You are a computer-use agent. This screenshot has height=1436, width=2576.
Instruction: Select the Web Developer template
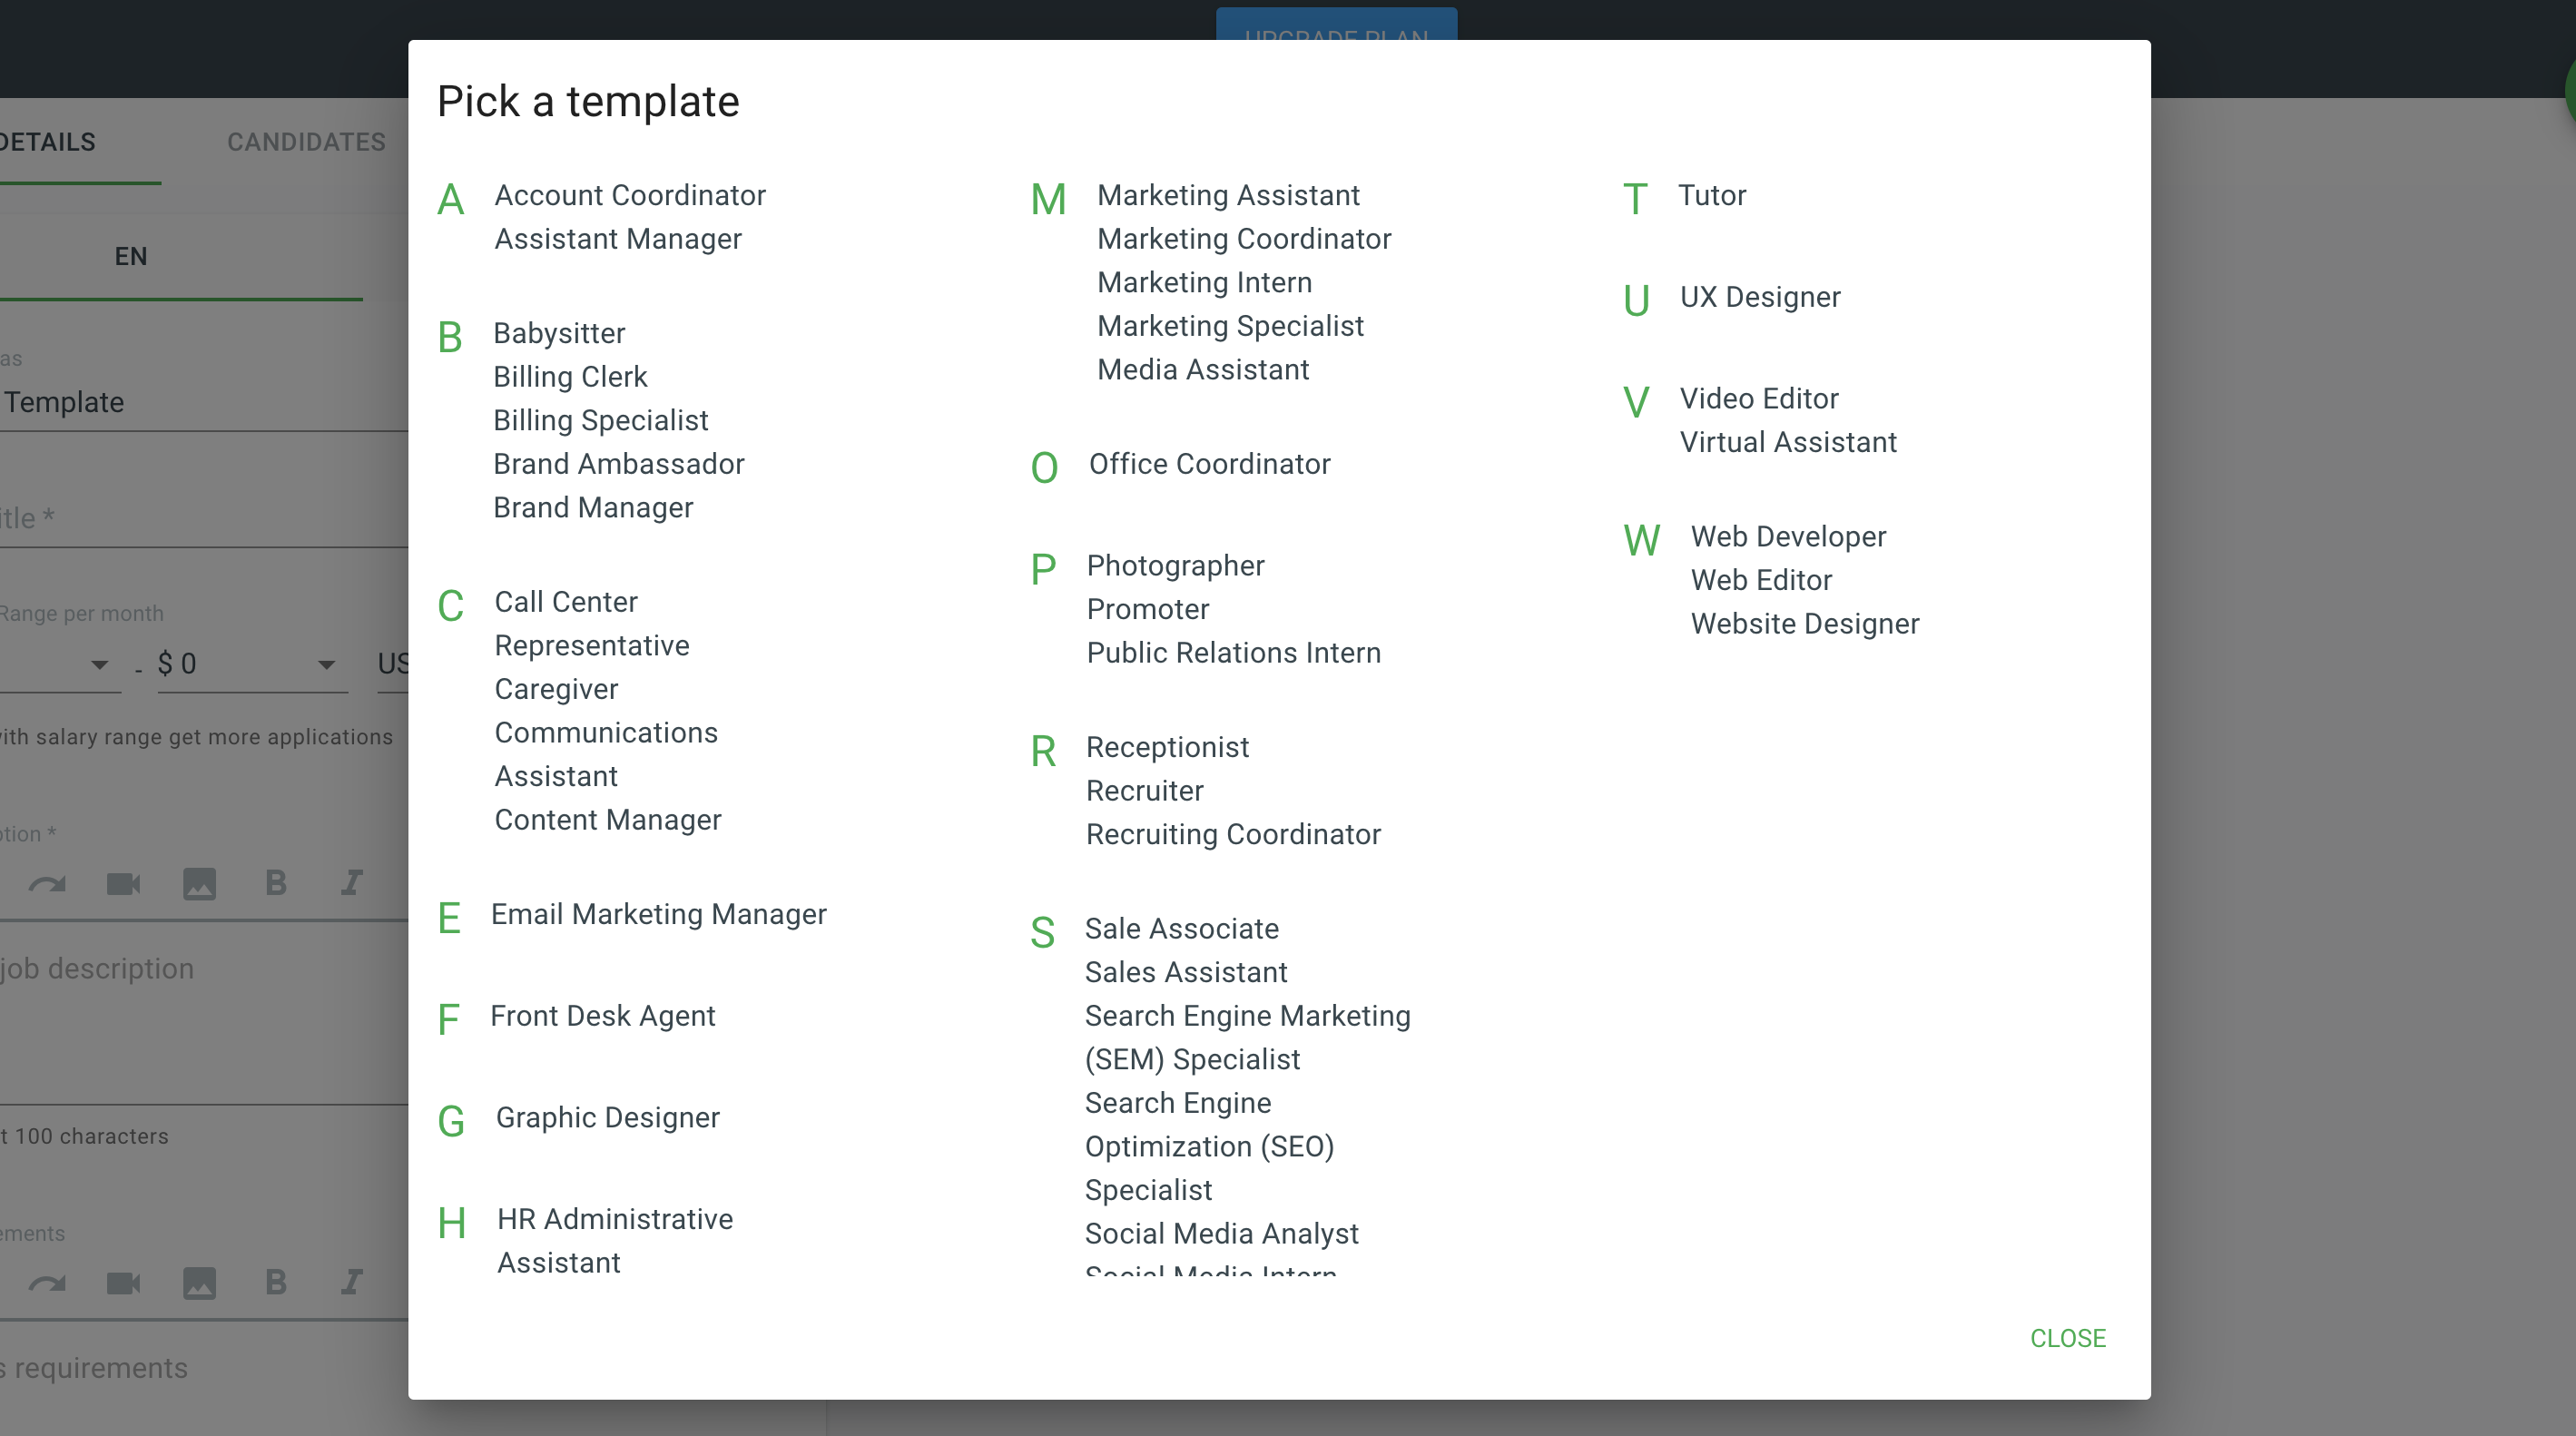[1787, 536]
